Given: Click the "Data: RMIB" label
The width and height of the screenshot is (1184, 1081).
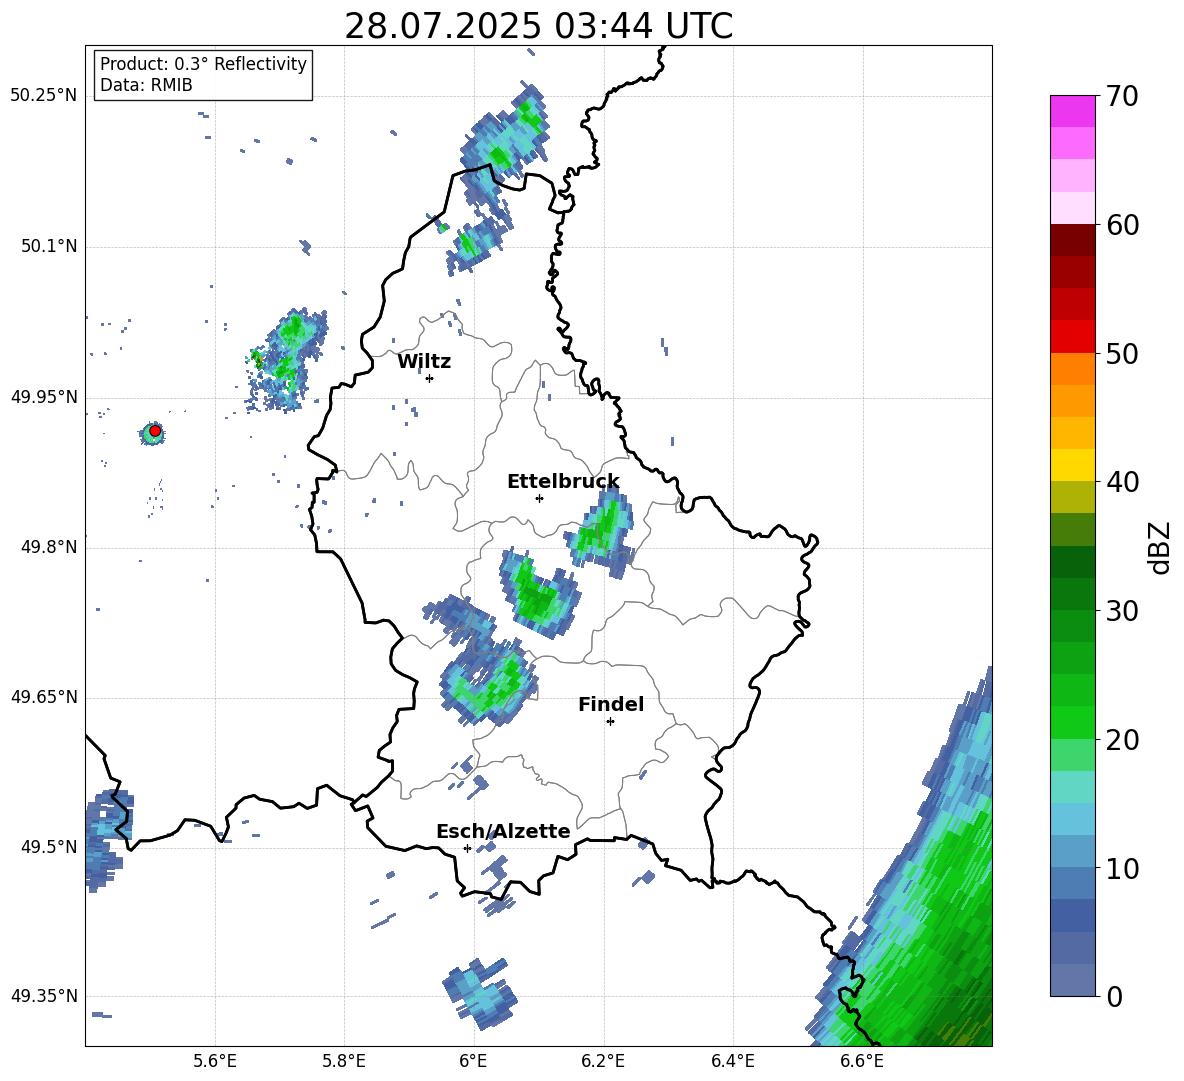Looking at the screenshot, I should tap(146, 85).
